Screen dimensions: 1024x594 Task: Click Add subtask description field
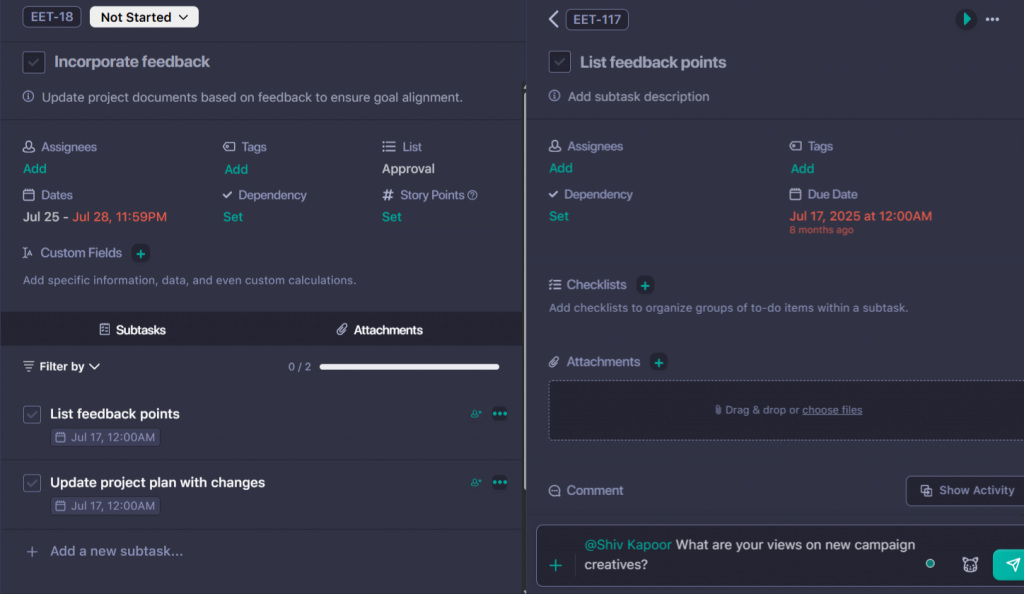click(x=638, y=97)
